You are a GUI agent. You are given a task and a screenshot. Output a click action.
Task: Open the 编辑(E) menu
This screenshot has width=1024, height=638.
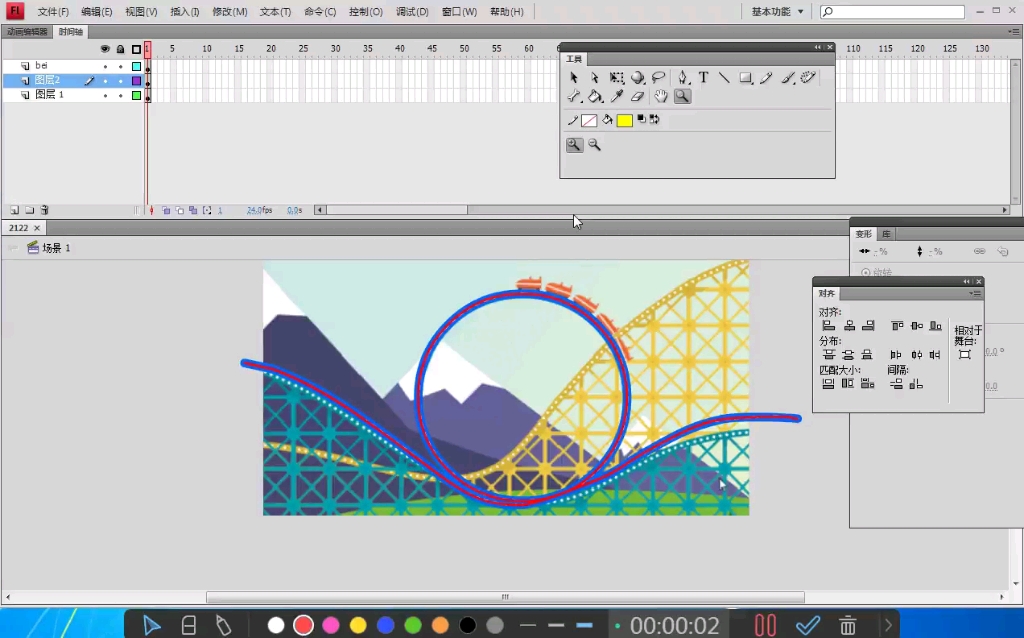tap(97, 12)
